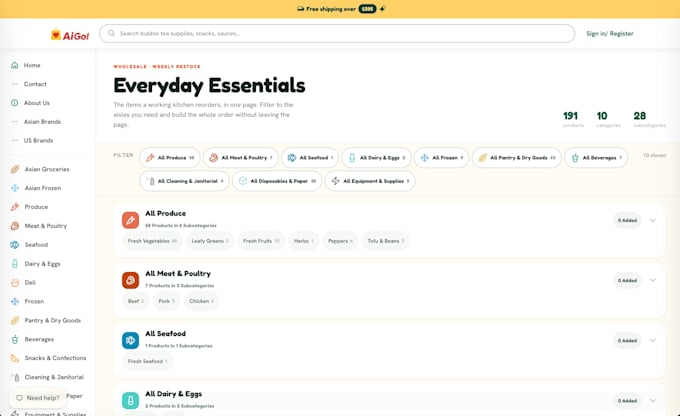Select the Beef subcategory chip
This screenshot has width=680, height=416.
point(136,301)
